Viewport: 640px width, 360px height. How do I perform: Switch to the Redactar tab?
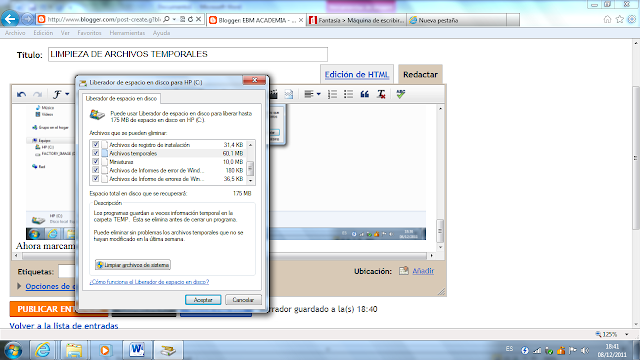[420, 75]
